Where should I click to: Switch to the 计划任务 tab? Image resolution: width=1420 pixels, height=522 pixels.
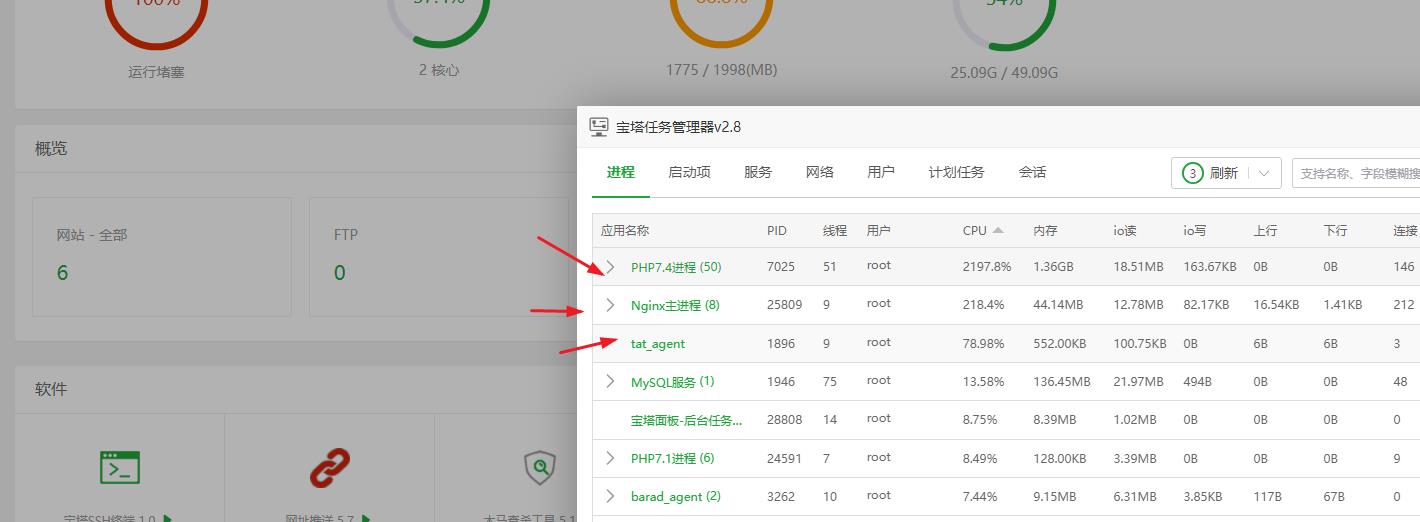pos(956,172)
